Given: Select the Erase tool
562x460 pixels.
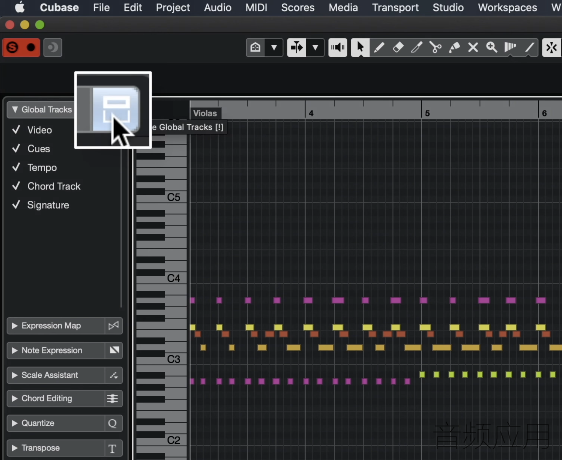Looking at the screenshot, I should (x=398, y=47).
